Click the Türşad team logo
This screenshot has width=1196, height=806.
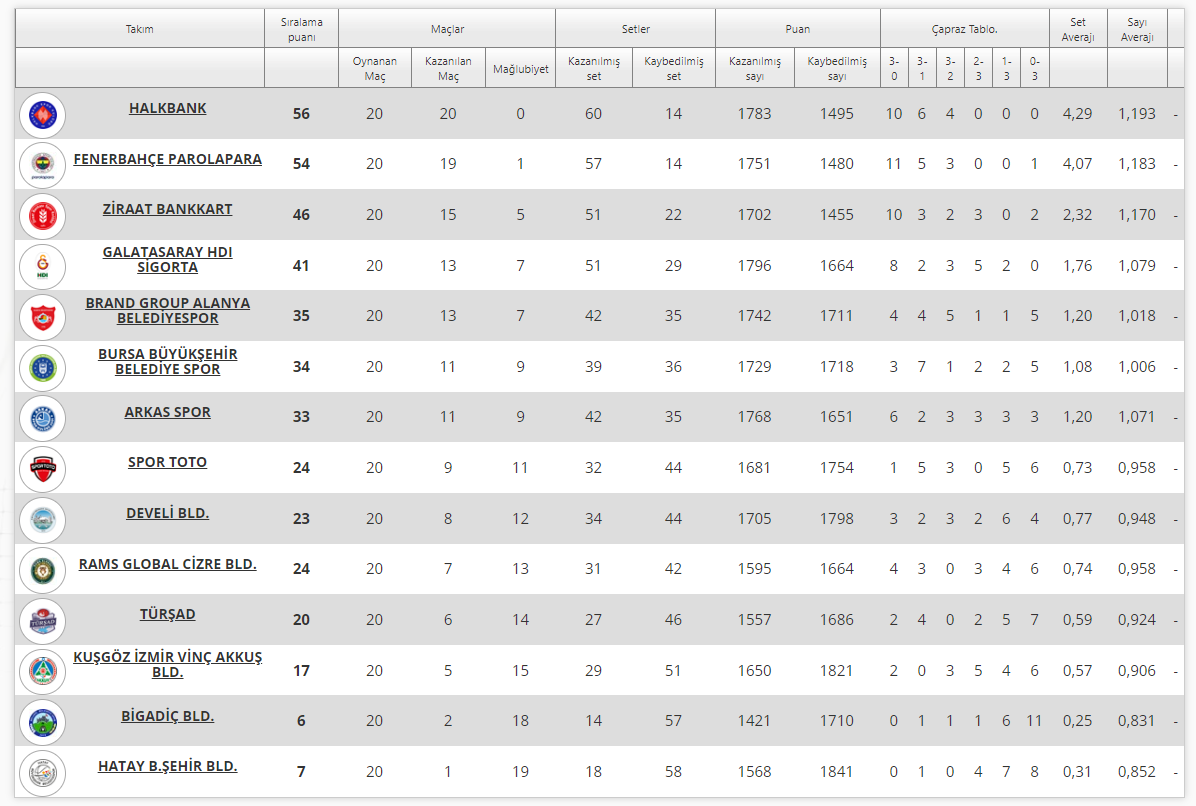42,621
